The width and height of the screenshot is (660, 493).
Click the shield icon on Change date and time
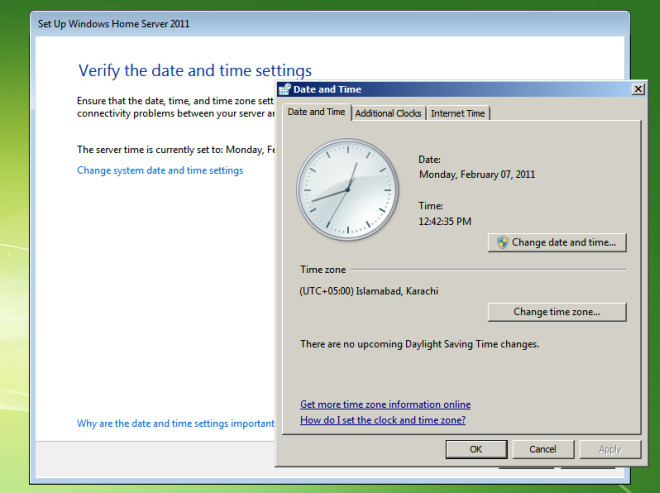502,243
